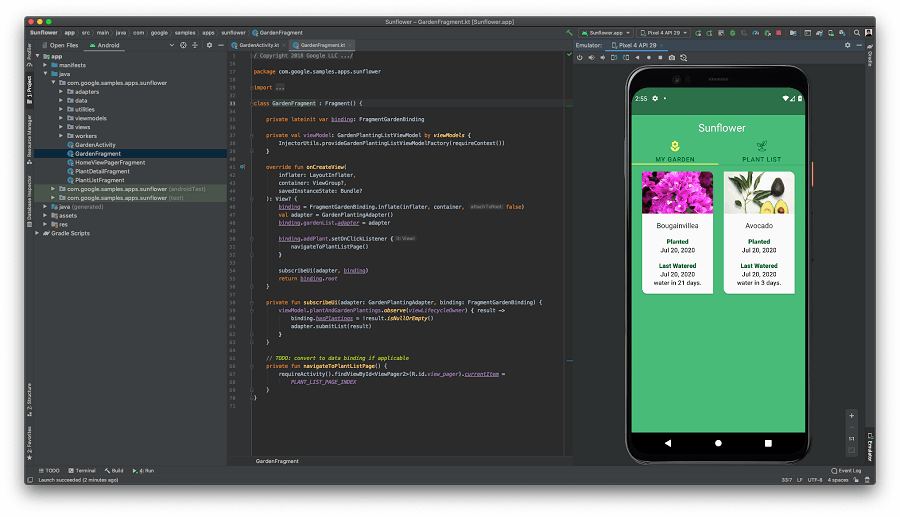Switch to Open Files tab in Project panel
900x517 pixels.
pyautogui.click(x=60, y=45)
